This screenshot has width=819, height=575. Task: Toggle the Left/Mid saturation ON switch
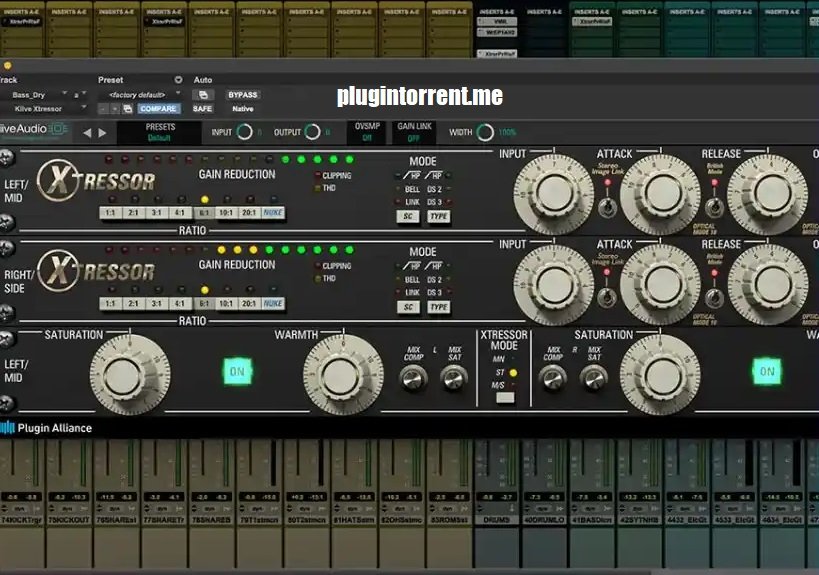click(x=237, y=371)
